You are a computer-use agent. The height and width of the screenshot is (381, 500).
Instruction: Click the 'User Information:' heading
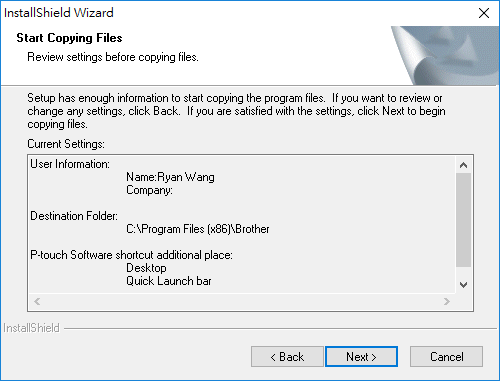[70, 164]
